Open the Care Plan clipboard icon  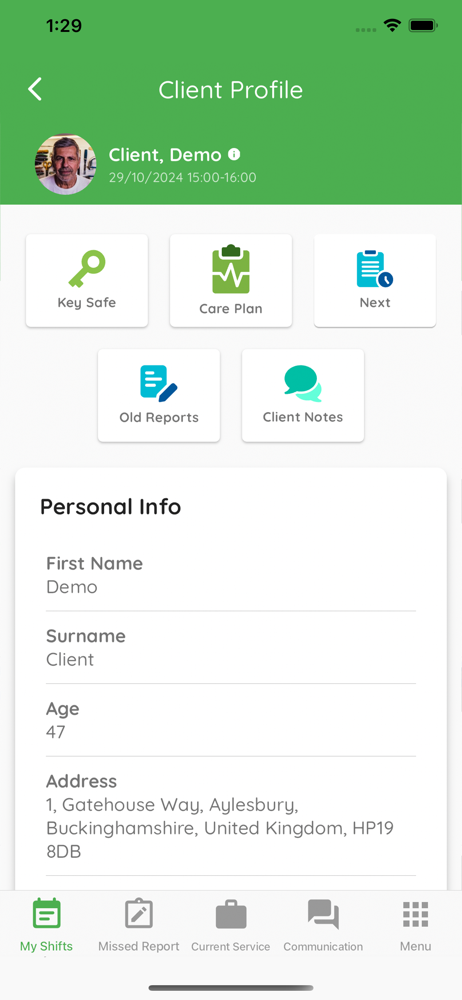point(231,269)
